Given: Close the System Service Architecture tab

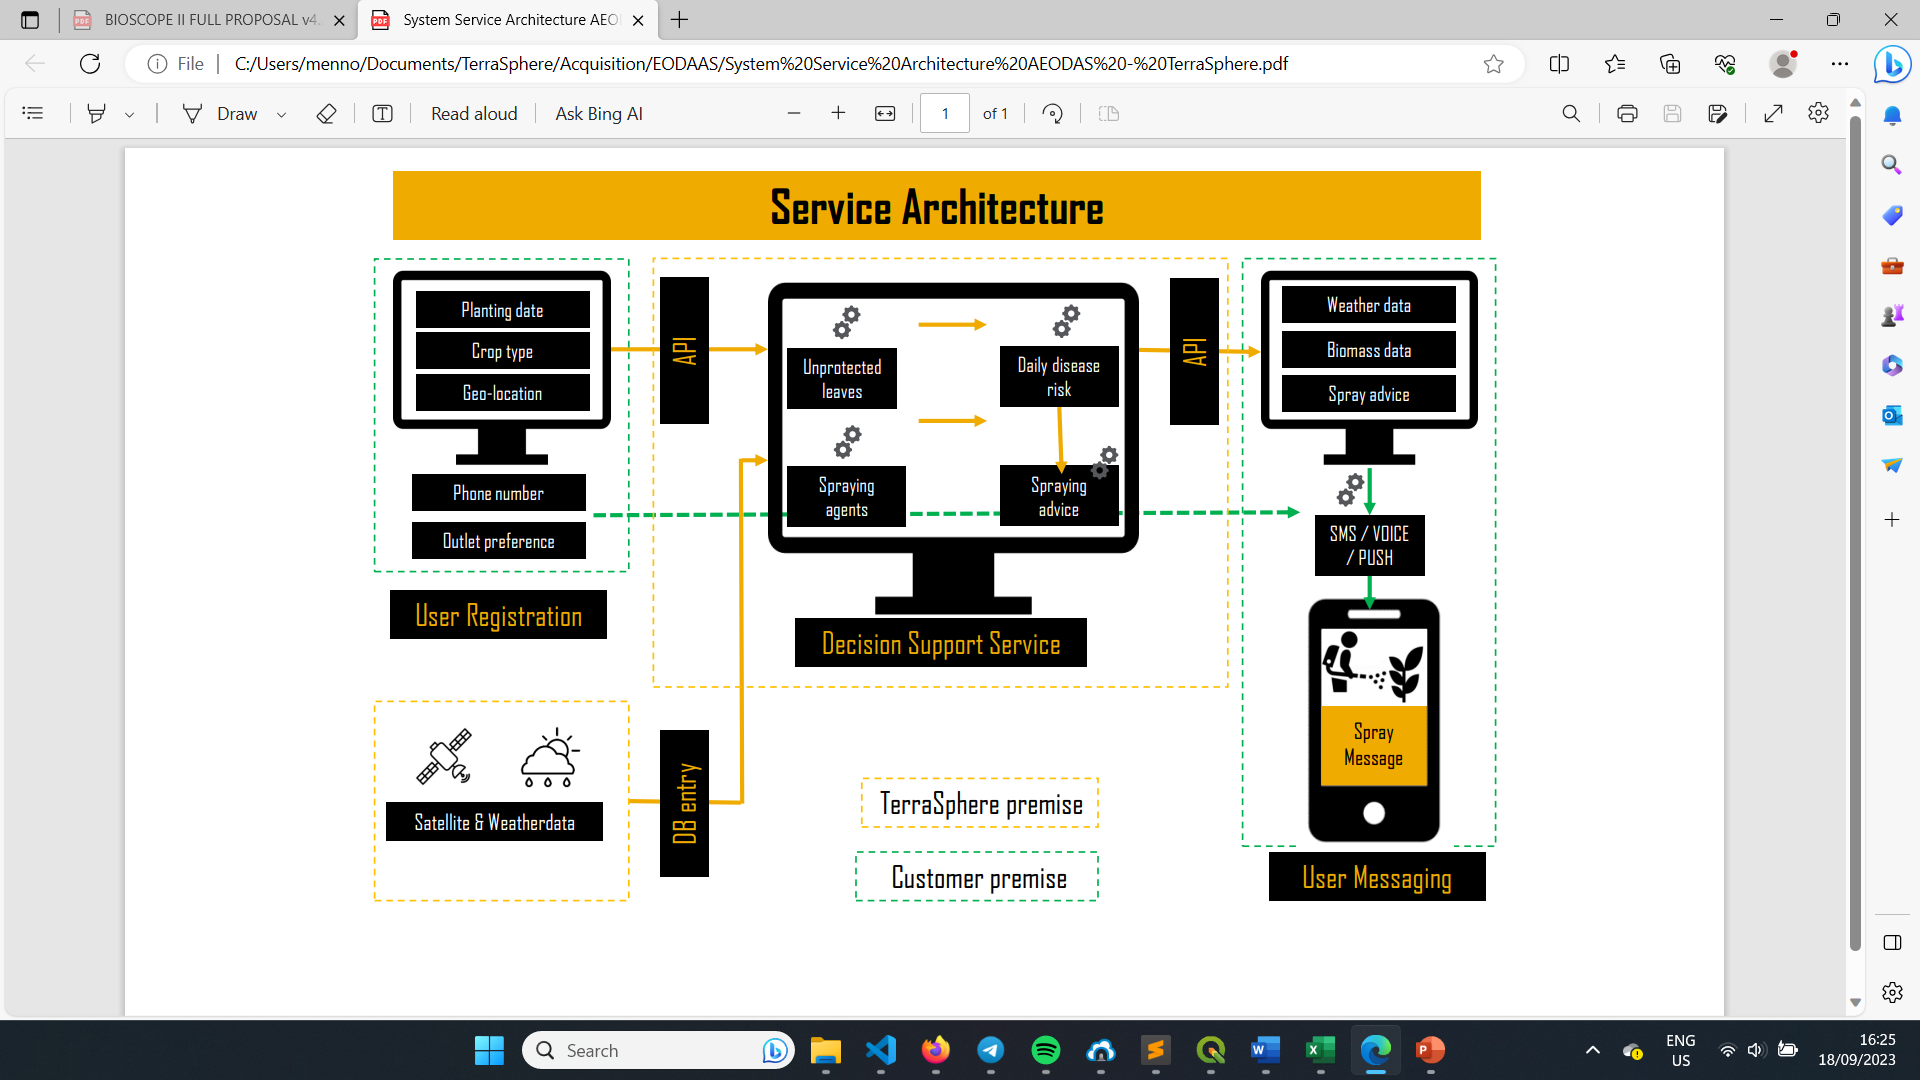Looking at the screenshot, I should 638,20.
